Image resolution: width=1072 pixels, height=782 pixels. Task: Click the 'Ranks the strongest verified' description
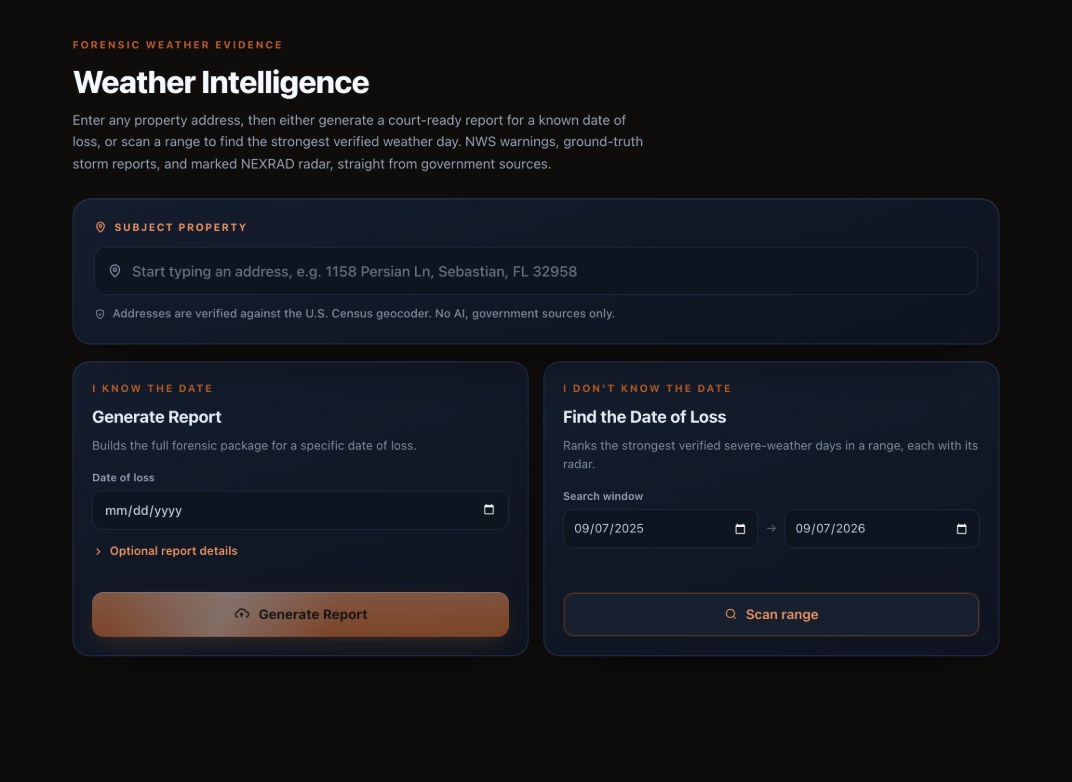[x=770, y=455]
